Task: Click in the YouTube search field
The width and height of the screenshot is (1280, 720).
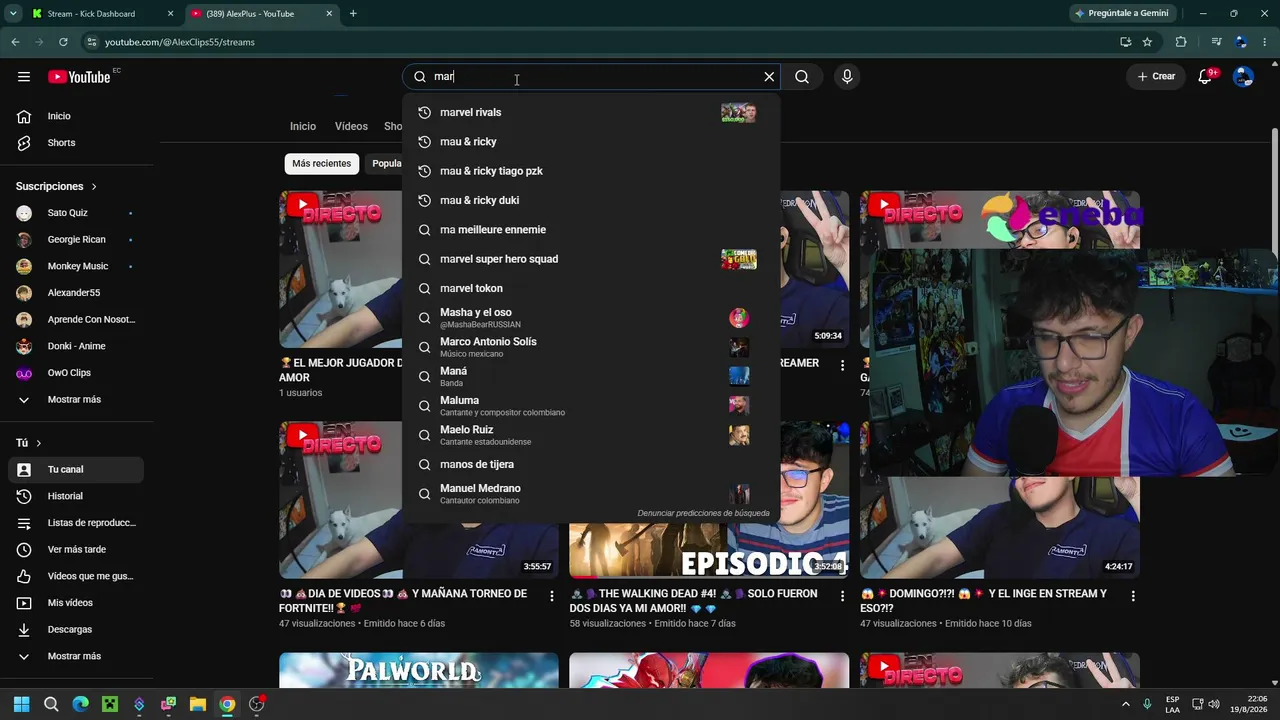Action: pyautogui.click(x=595, y=77)
